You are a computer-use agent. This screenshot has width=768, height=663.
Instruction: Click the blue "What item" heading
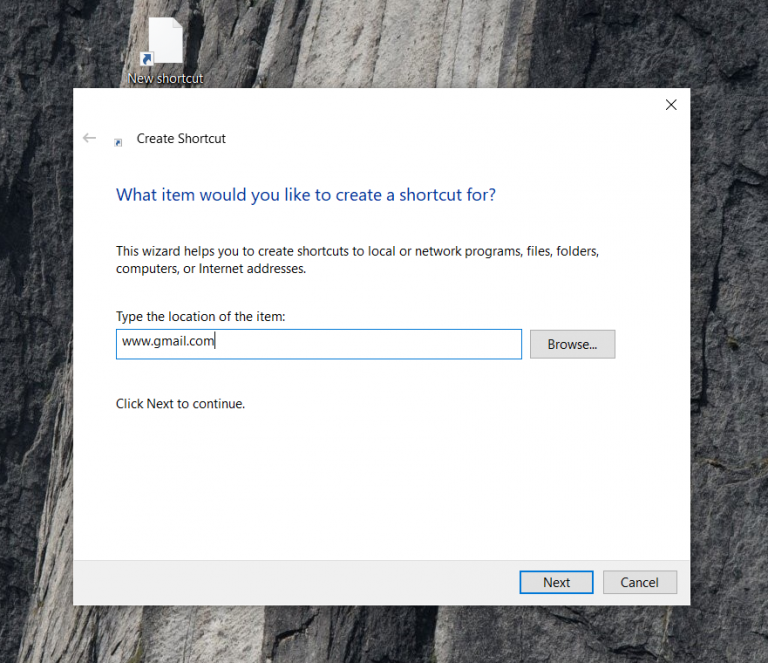[x=306, y=195]
